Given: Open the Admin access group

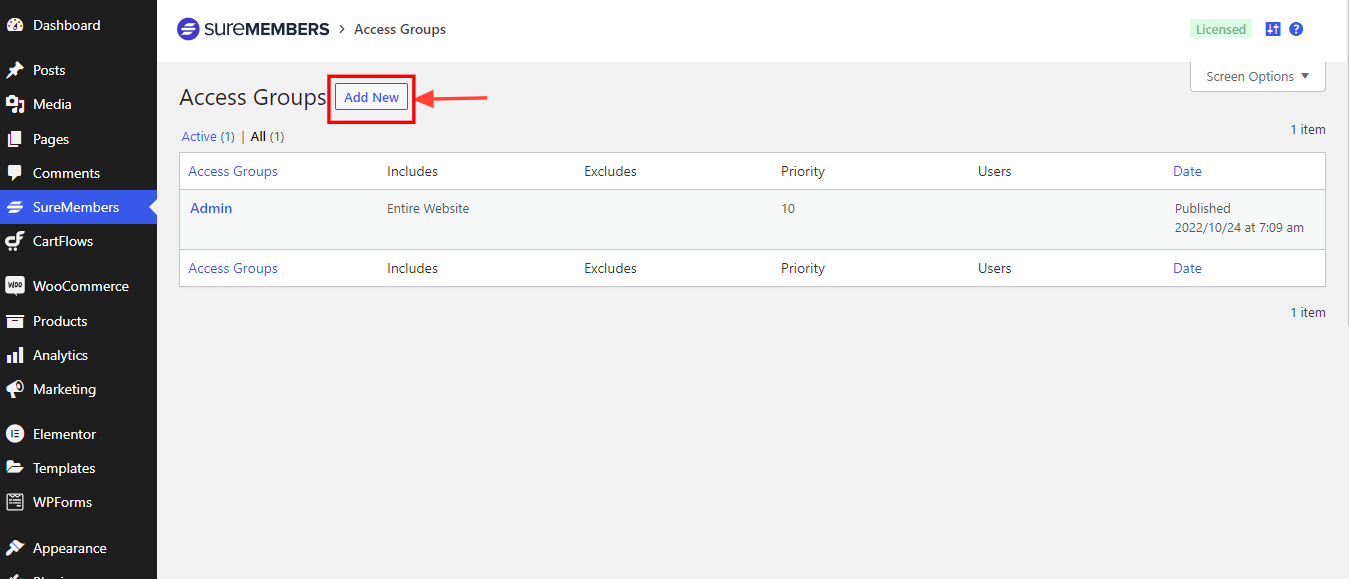Looking at the screenshot, I should (211, 208).
